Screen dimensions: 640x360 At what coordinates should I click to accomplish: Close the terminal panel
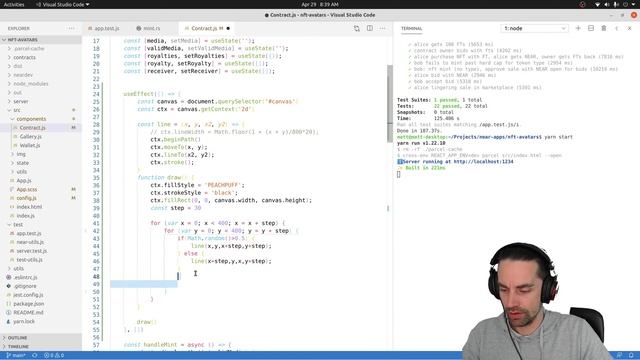tap(629, 28)
